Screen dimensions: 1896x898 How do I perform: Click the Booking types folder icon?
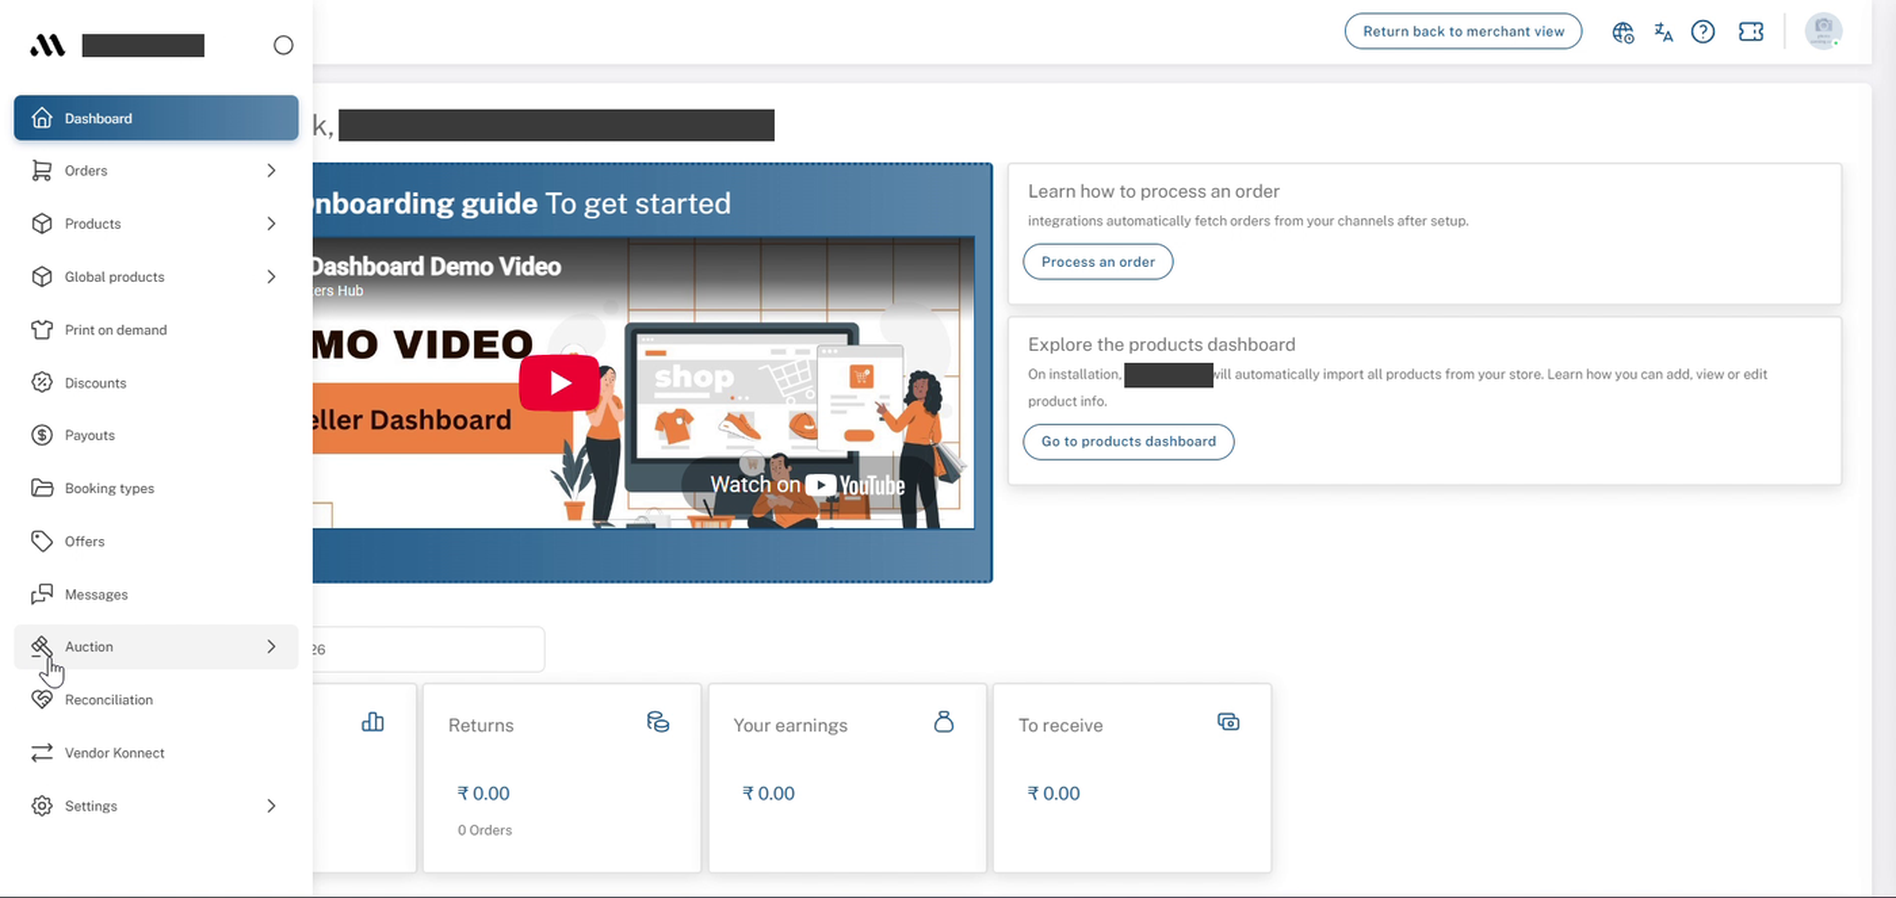tap(42, 488)
